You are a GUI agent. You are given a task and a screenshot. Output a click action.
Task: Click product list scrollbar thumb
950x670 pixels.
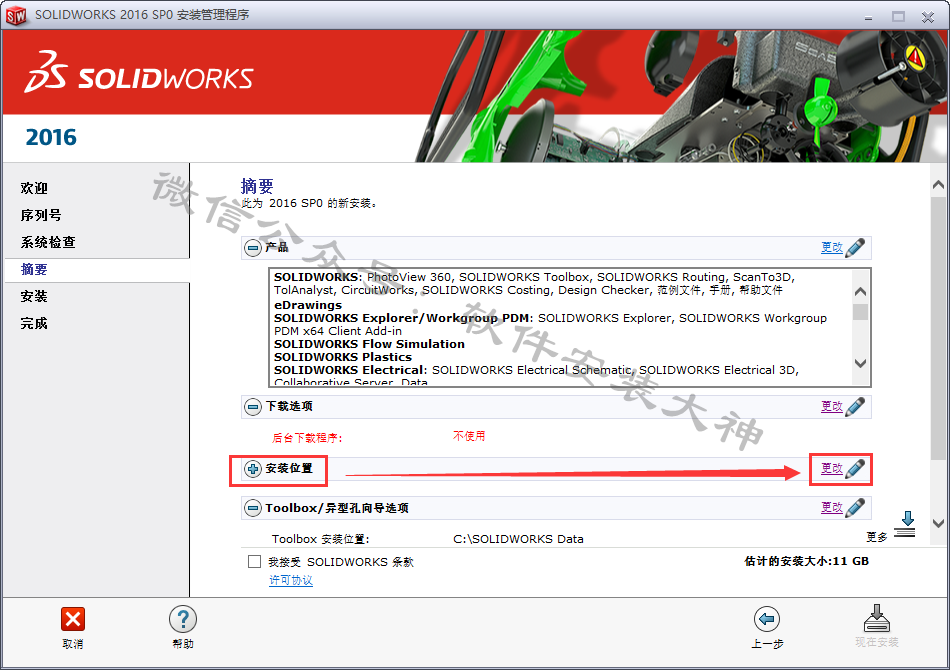pos(860,313)
